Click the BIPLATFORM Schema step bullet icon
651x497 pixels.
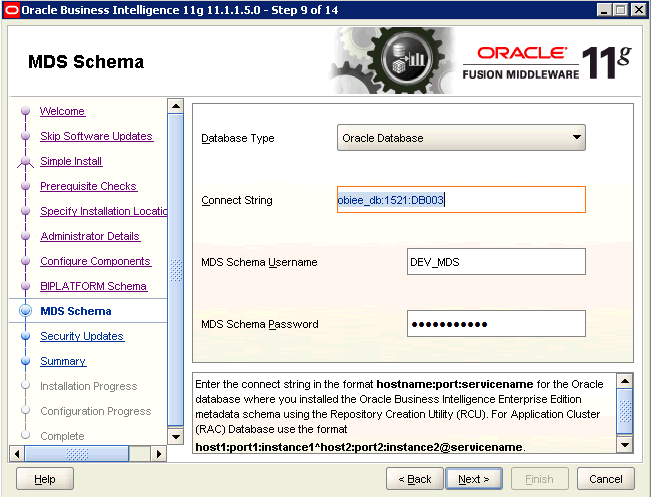coord(25,286)
